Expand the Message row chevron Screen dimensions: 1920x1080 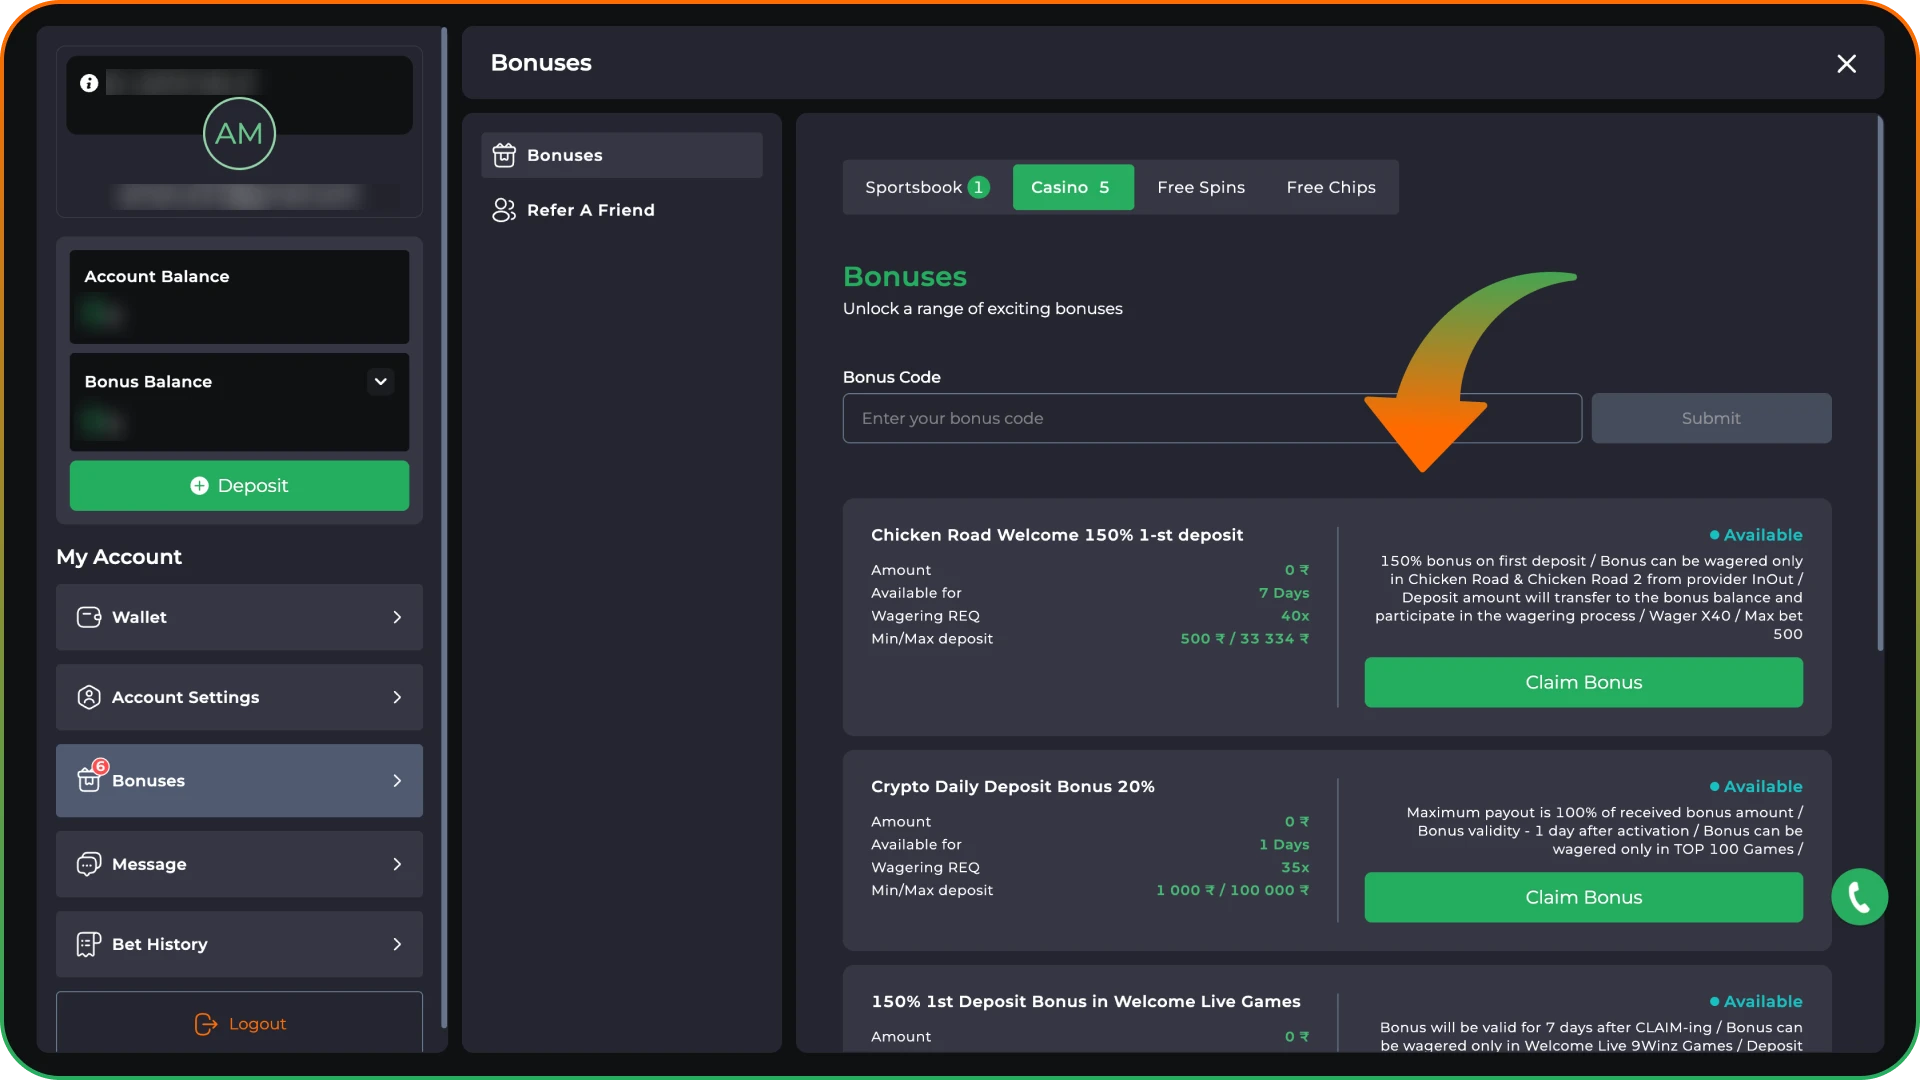click(397, 864)
